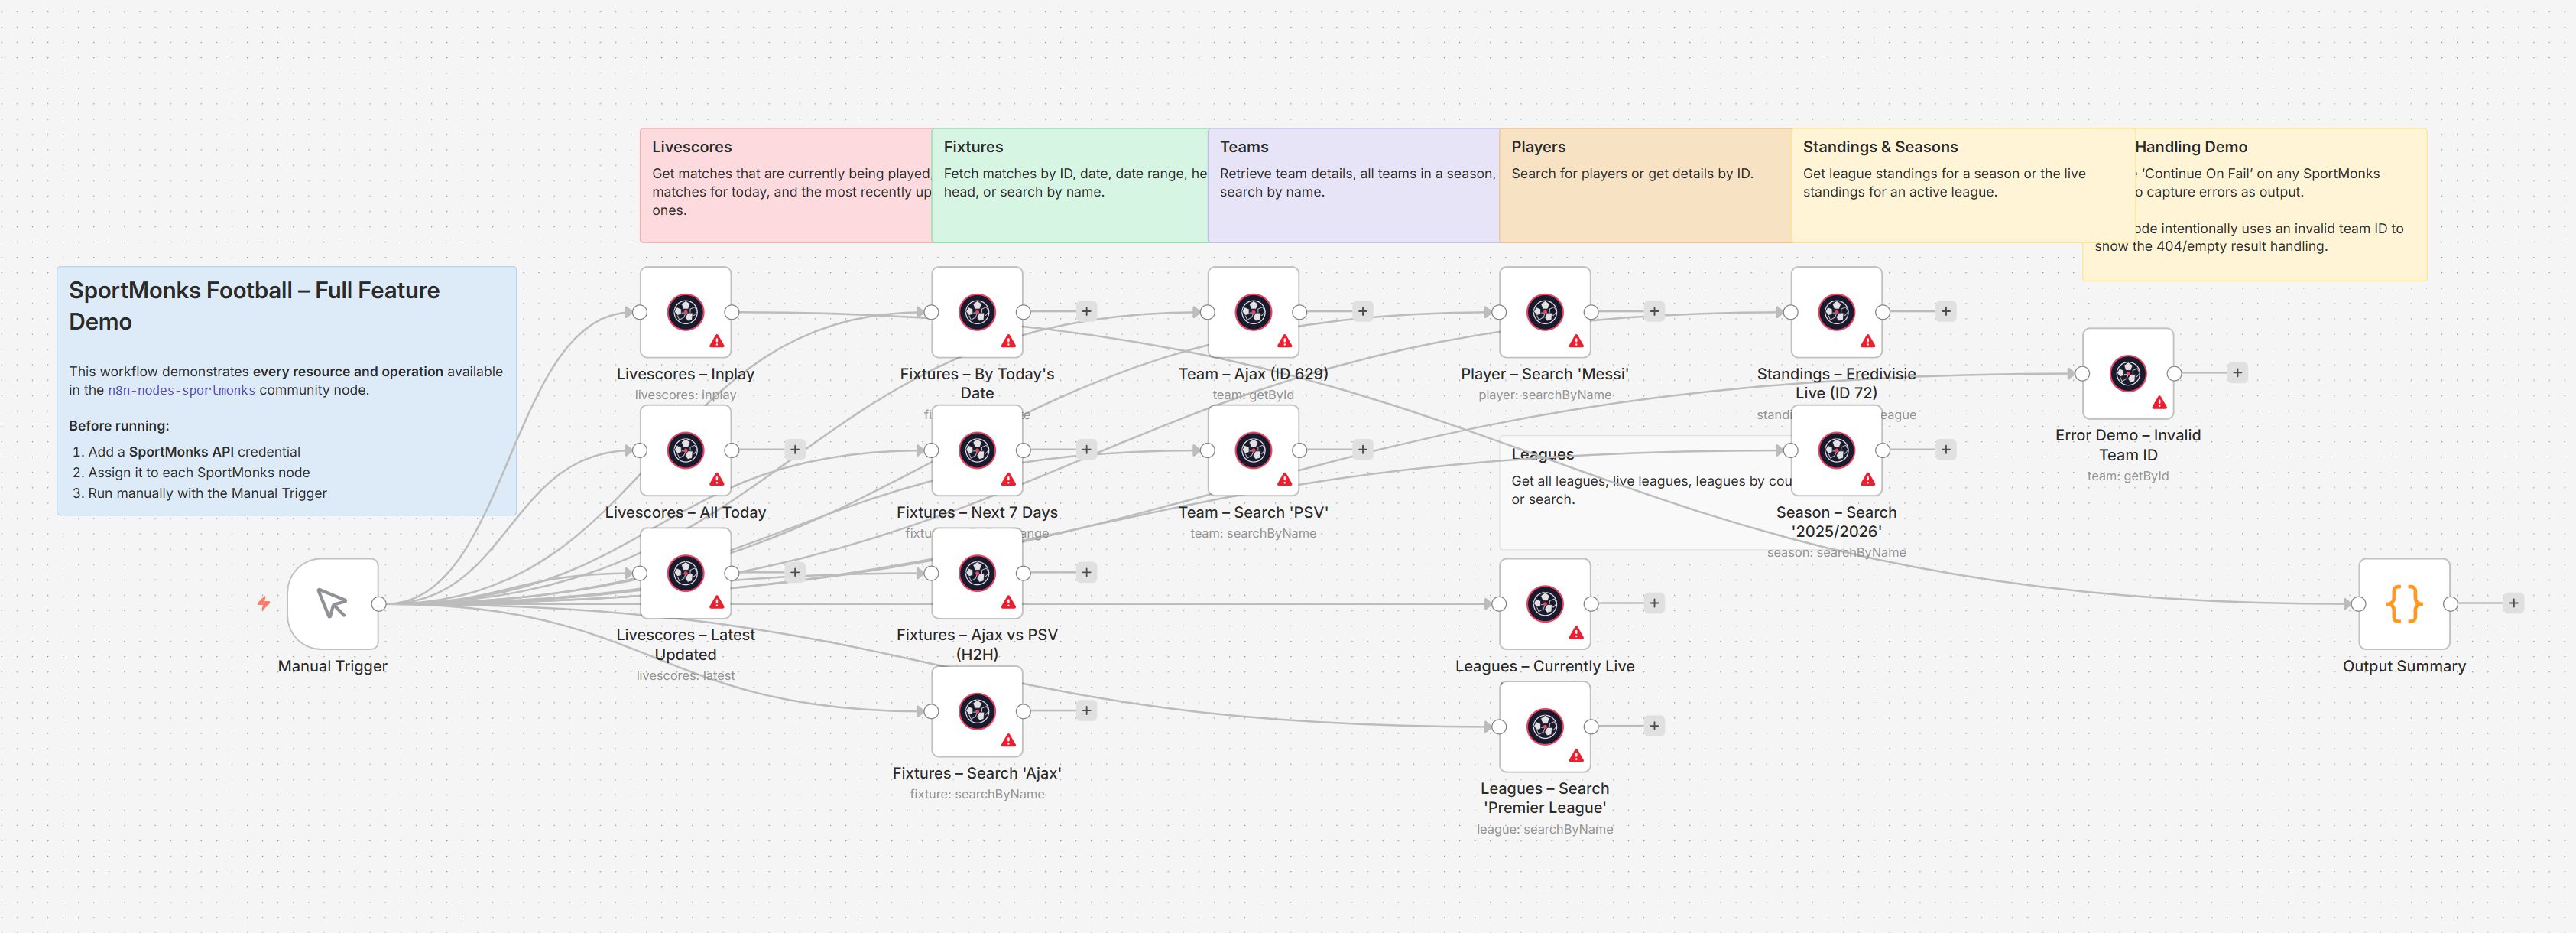Select the Error Demo – Invalid Team ID node
2576x933 pixels.
(2128, 373)
